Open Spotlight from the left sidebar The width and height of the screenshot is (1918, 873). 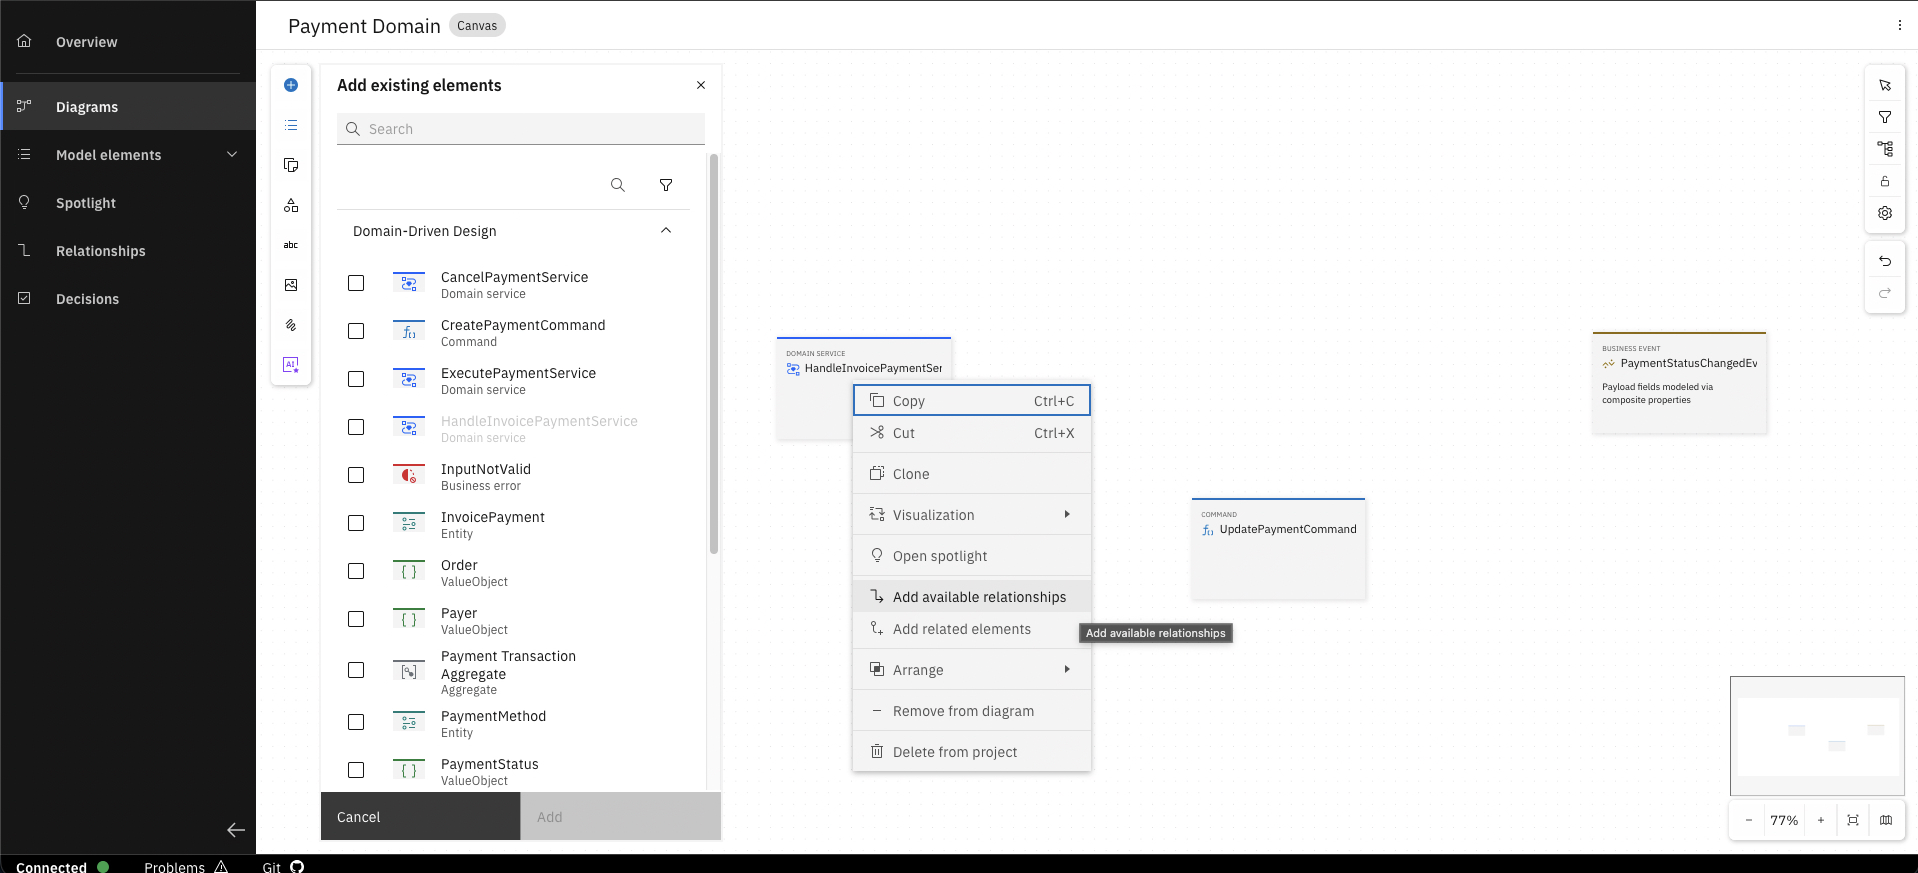tap(128, 202)
